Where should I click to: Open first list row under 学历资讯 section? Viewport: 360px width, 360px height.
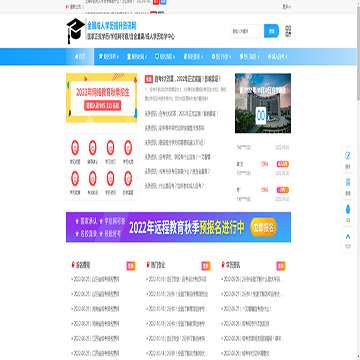pos(252,279)
